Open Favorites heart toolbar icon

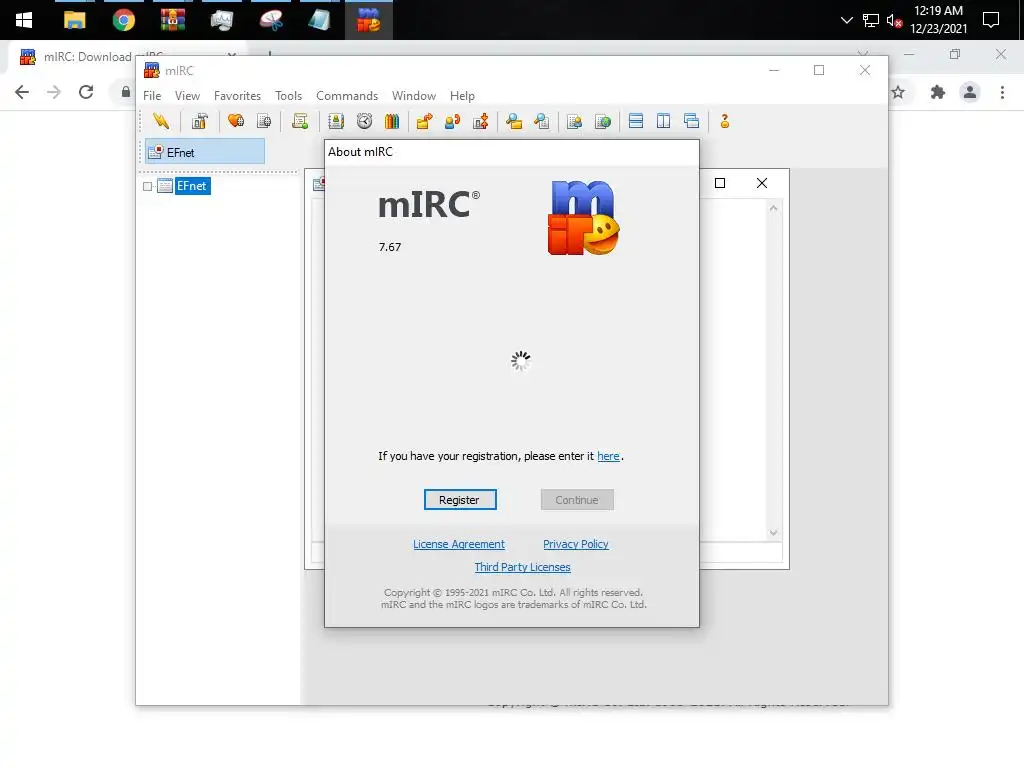[x=236, y=121]
